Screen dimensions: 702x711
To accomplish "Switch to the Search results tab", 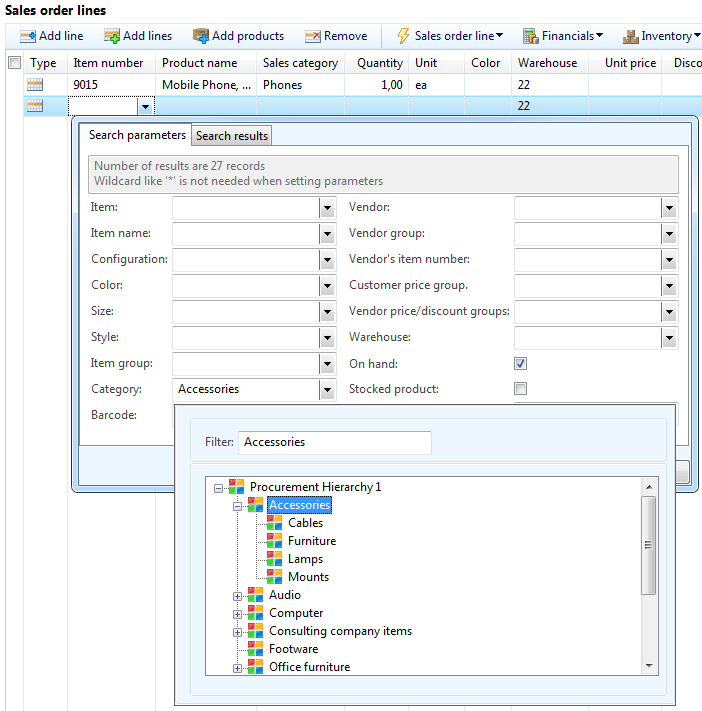I will pos(232,136).
